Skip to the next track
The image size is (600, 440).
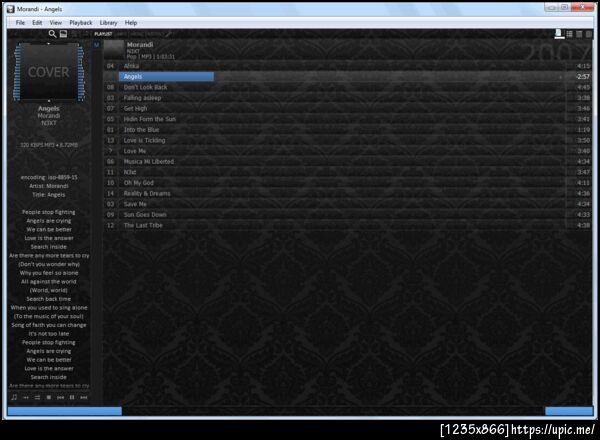pyautogui.click(x=83, y=398)
